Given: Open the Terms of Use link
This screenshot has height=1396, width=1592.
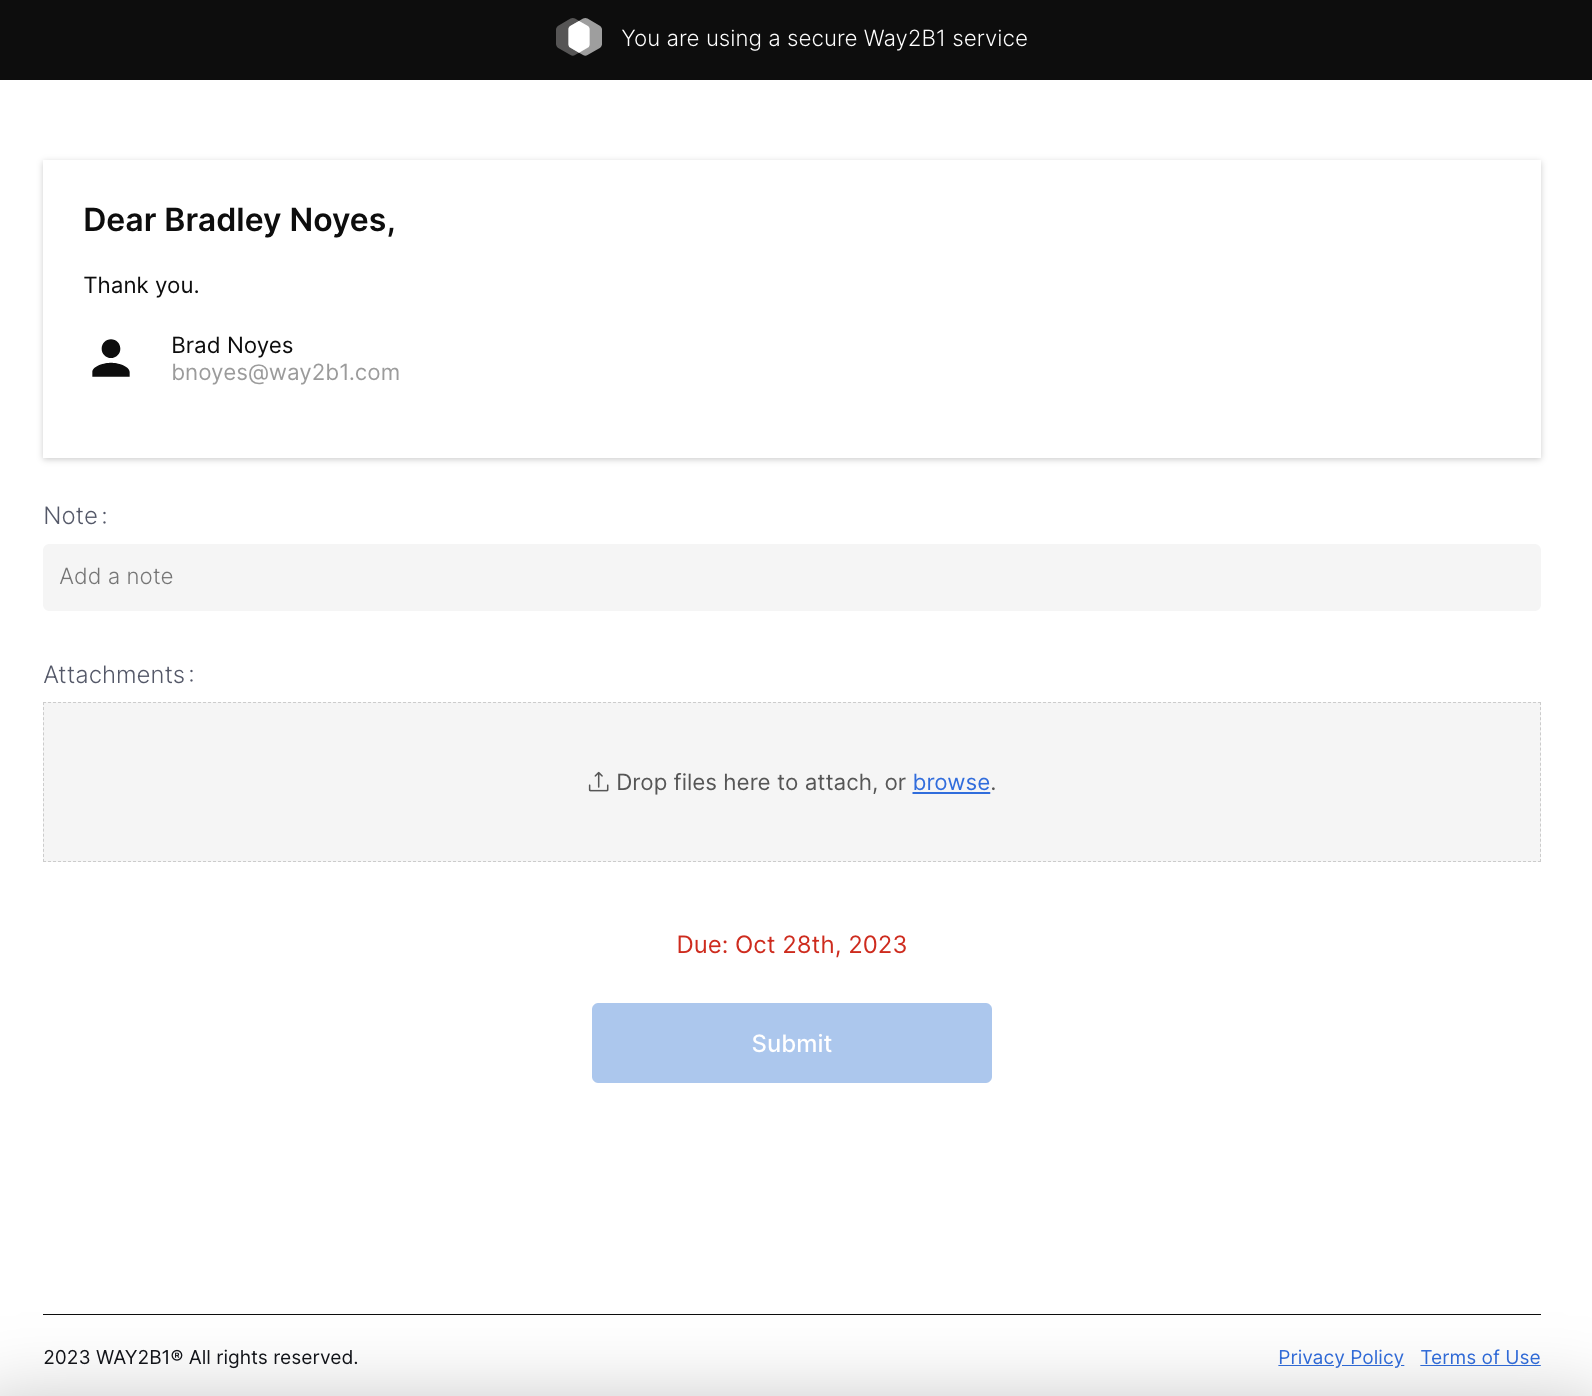Looking at the screenshot, I should (x=1480, y=1357).
